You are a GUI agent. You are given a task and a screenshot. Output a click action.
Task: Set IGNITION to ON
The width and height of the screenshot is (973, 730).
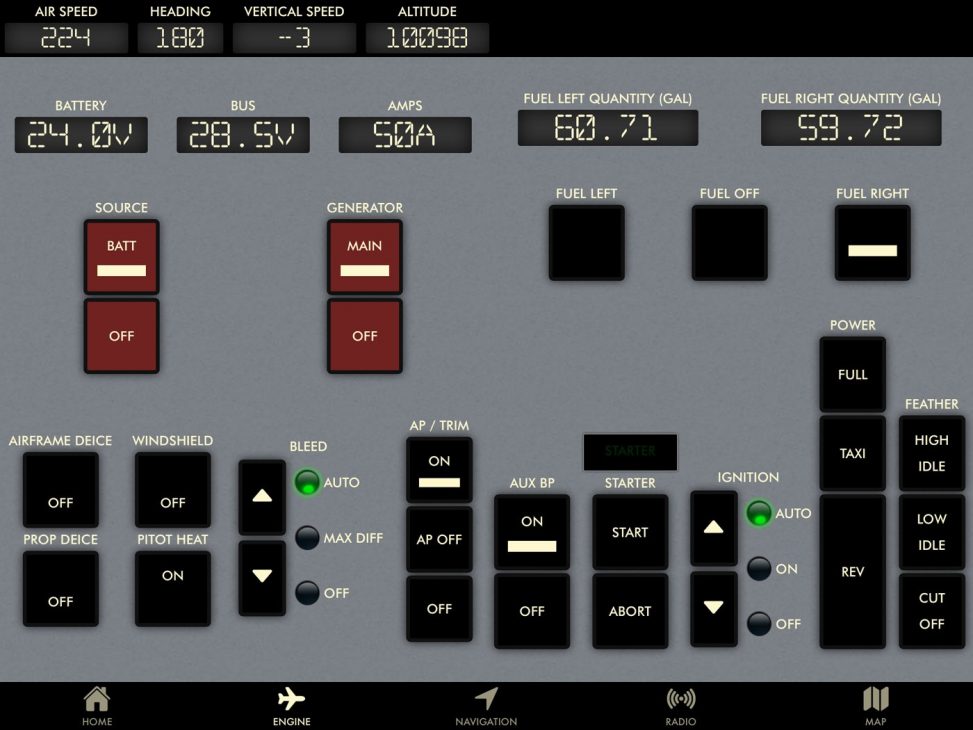pyautogui.click(x=758, y=569)
